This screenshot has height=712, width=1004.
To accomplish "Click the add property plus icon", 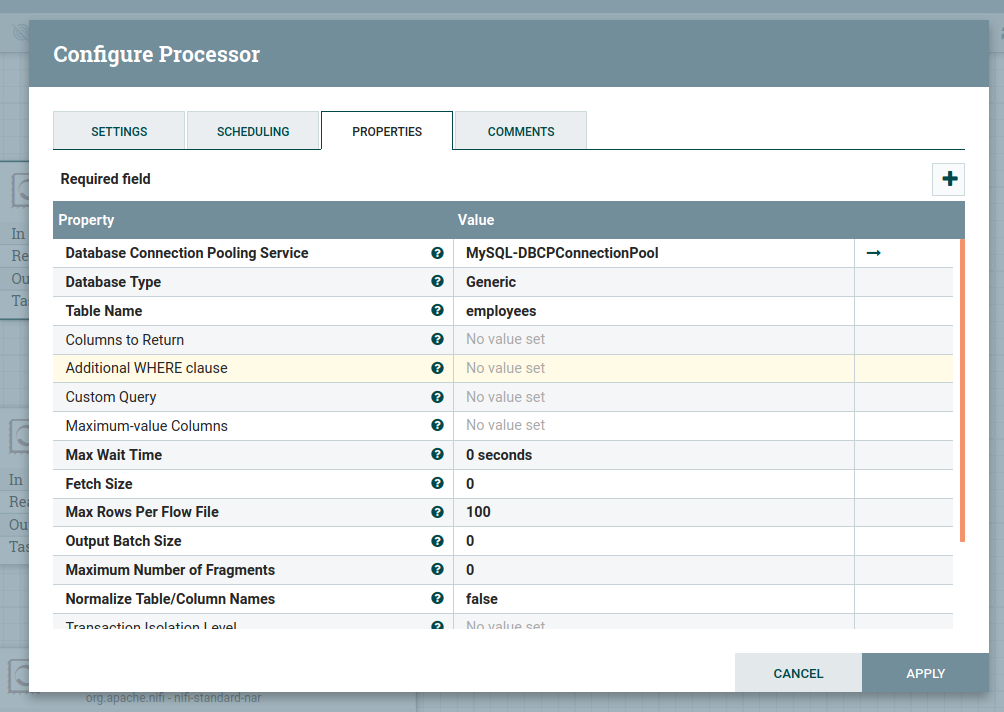I will [x=949, y=180].
